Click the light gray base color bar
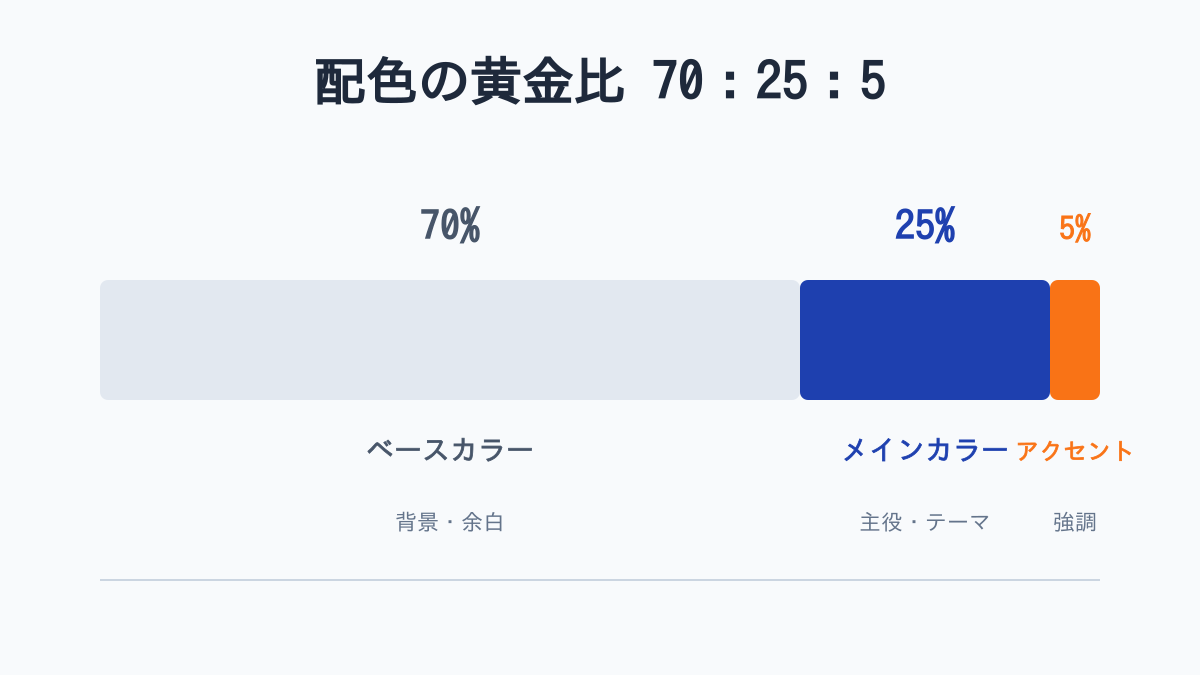The image size is (1200, 675). (450, 340)
